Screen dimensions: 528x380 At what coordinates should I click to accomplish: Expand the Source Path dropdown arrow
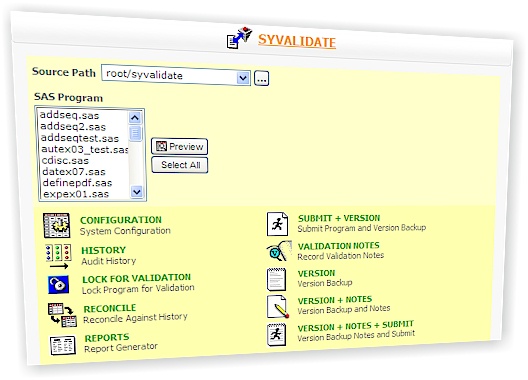tap(243, 78)
